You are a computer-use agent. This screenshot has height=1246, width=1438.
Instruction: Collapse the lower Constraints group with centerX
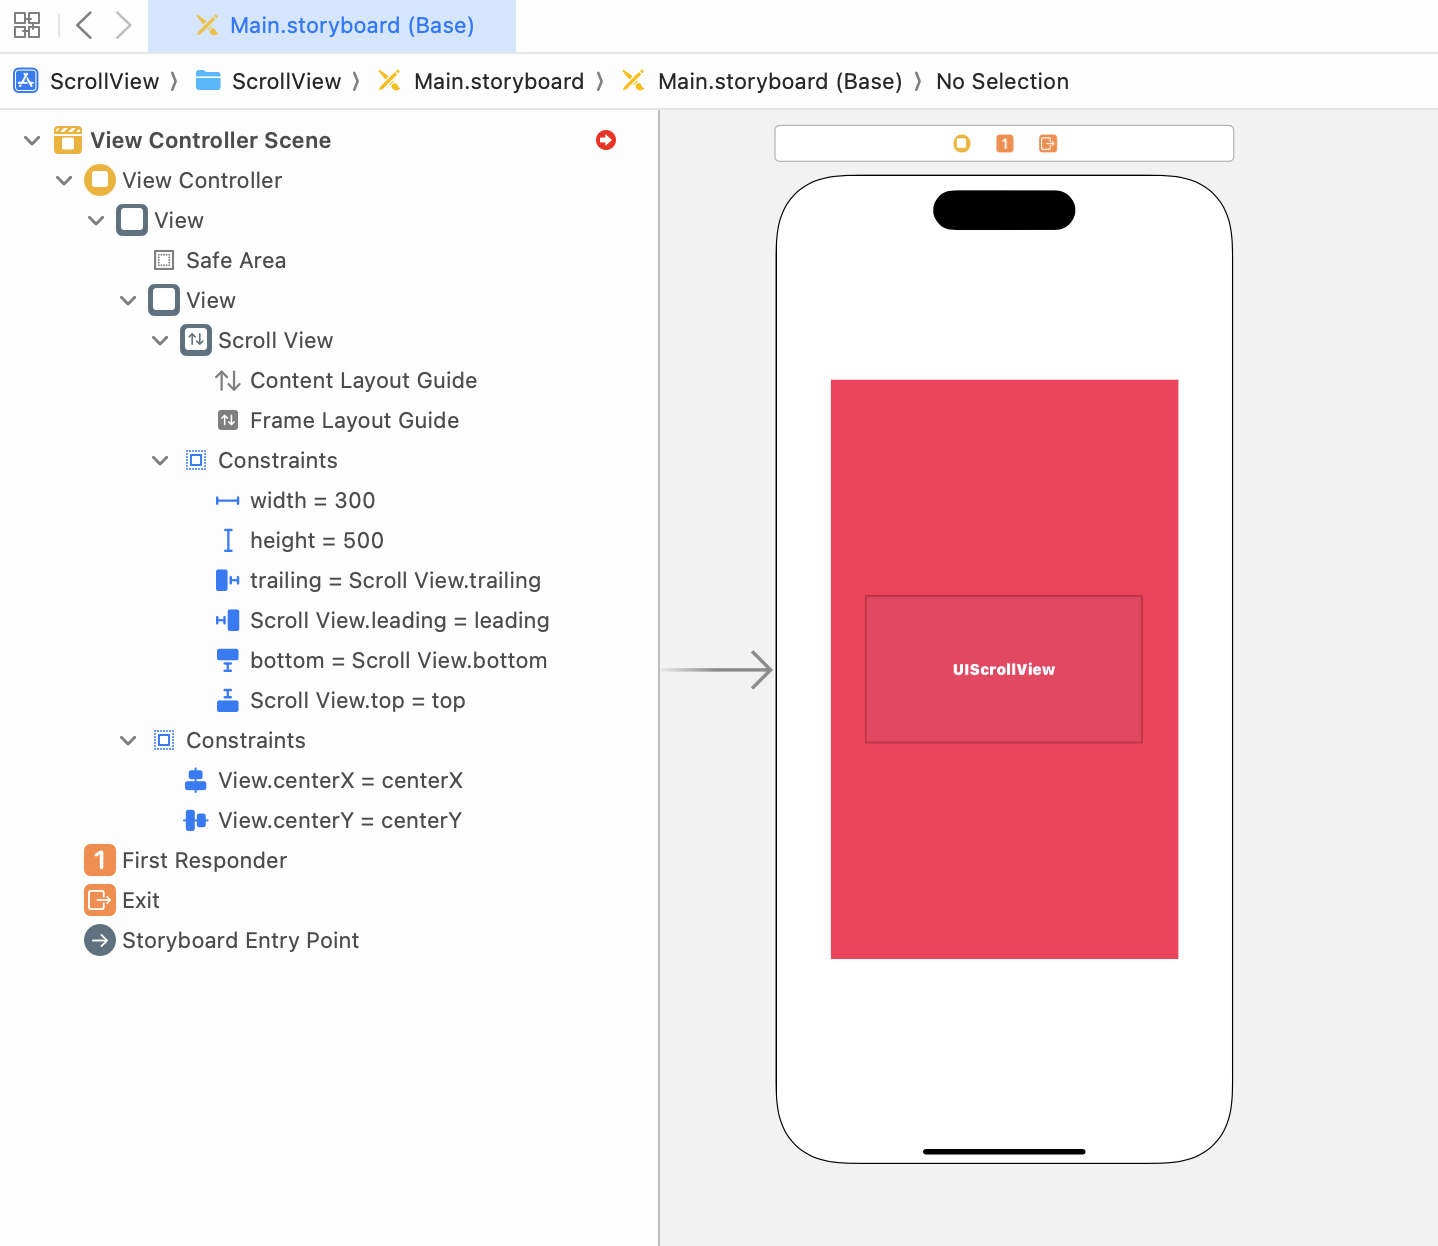pos(128,740)
